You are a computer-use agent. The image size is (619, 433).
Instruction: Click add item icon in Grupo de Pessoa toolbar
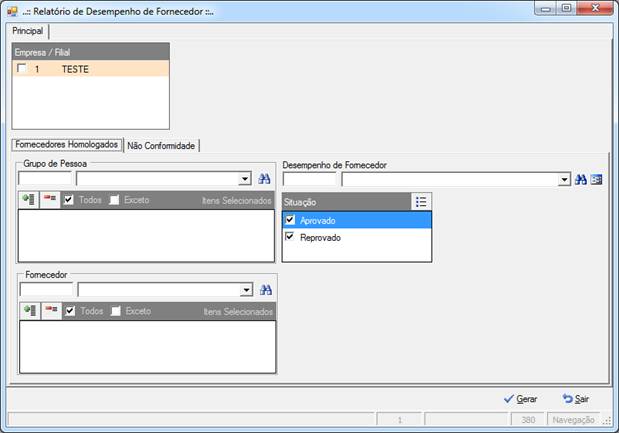point(29,200)
